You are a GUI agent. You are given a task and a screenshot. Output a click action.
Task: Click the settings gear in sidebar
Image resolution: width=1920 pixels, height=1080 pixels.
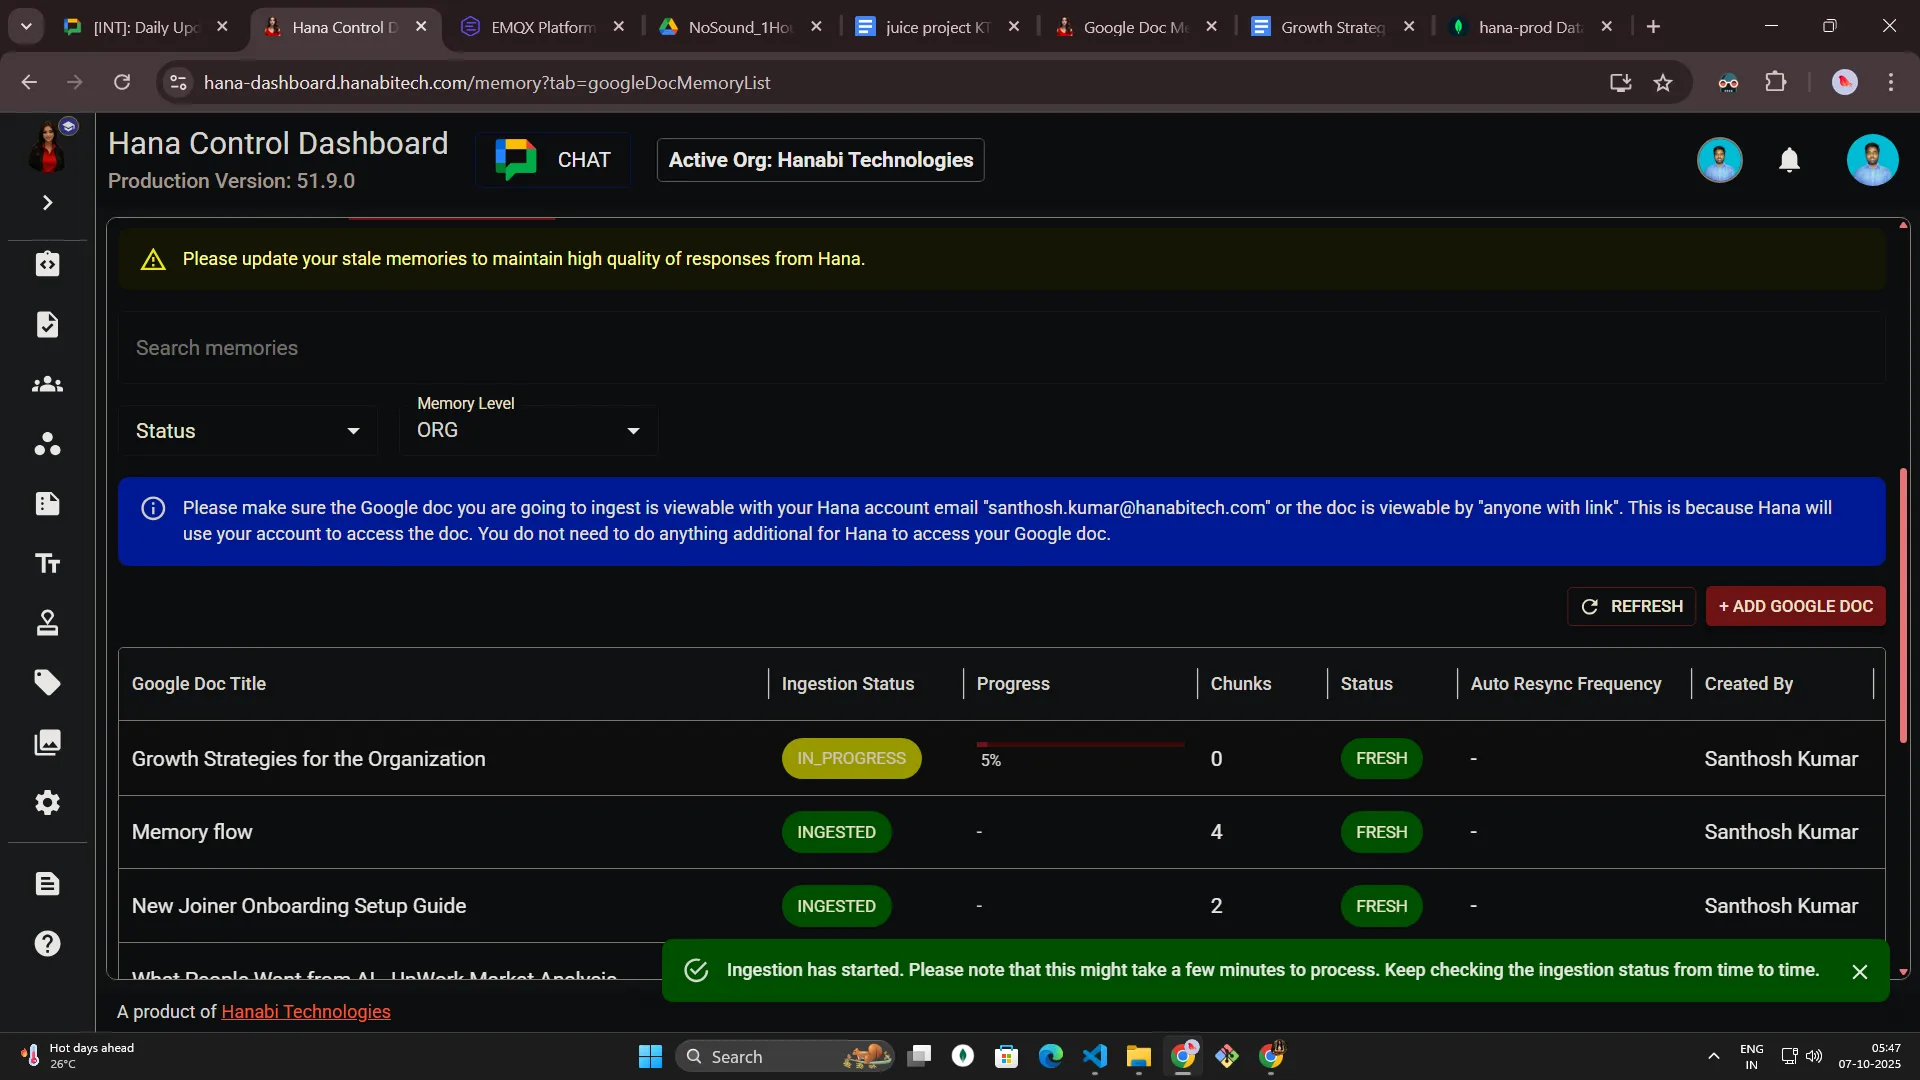47,803
